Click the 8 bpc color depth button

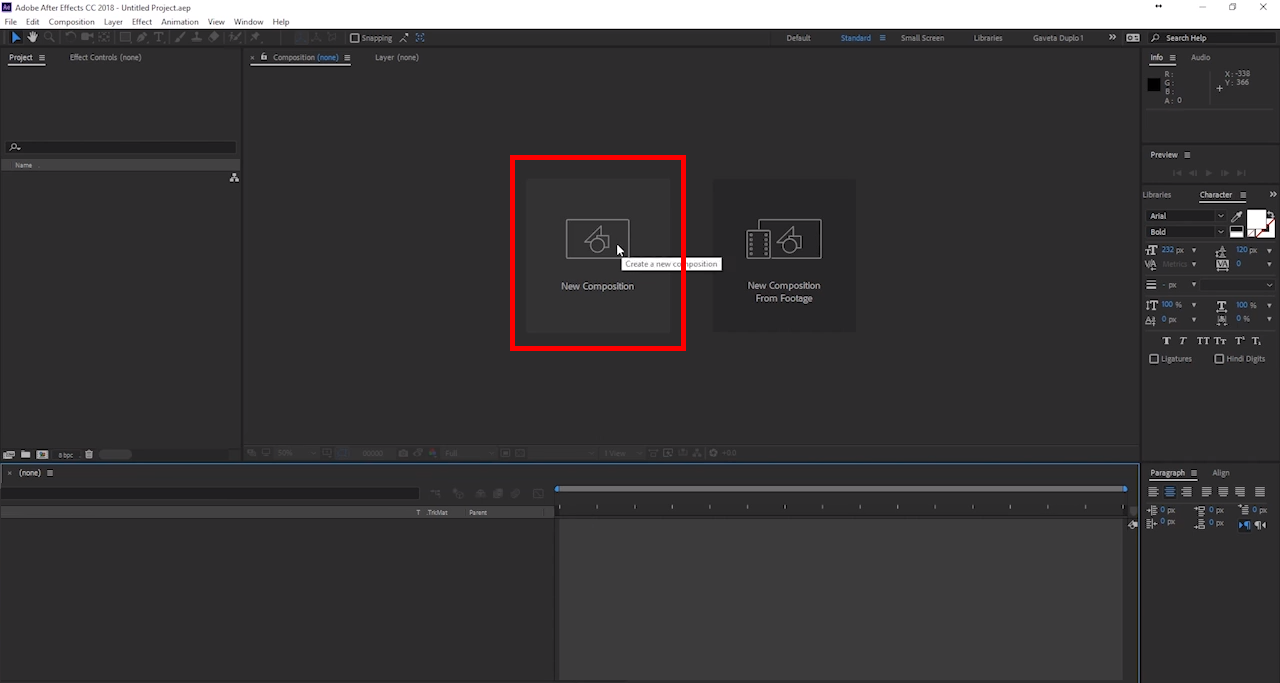pyautogui.click(x=66, y=455)
